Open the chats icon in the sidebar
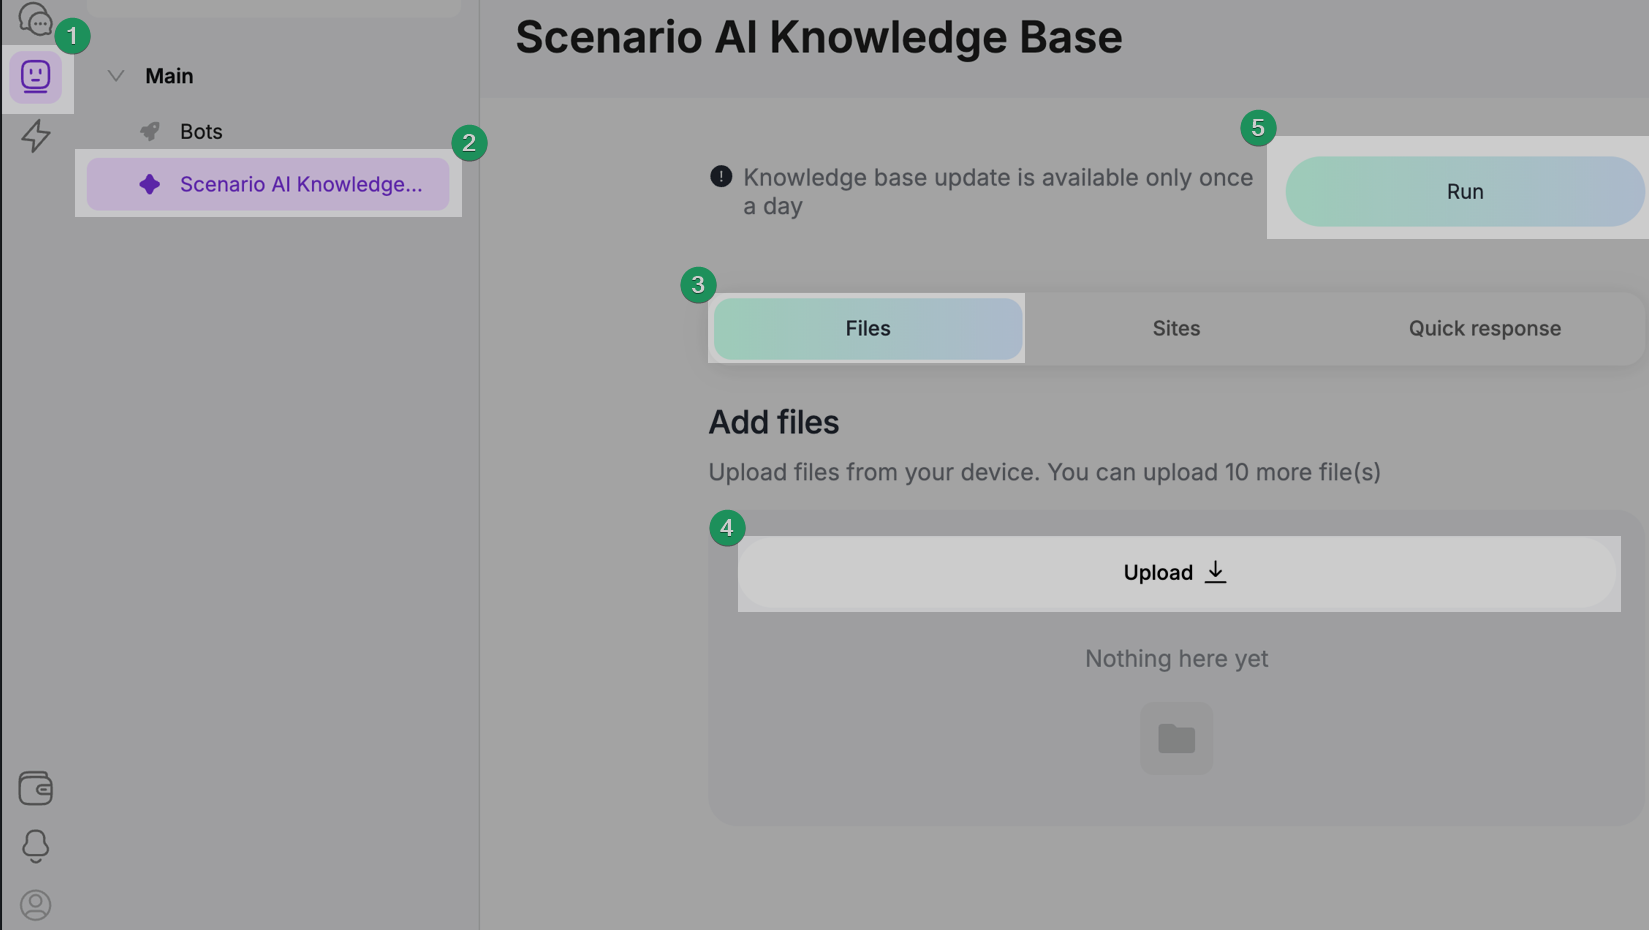The image size is (1649, 930). (x=35, y=18)
